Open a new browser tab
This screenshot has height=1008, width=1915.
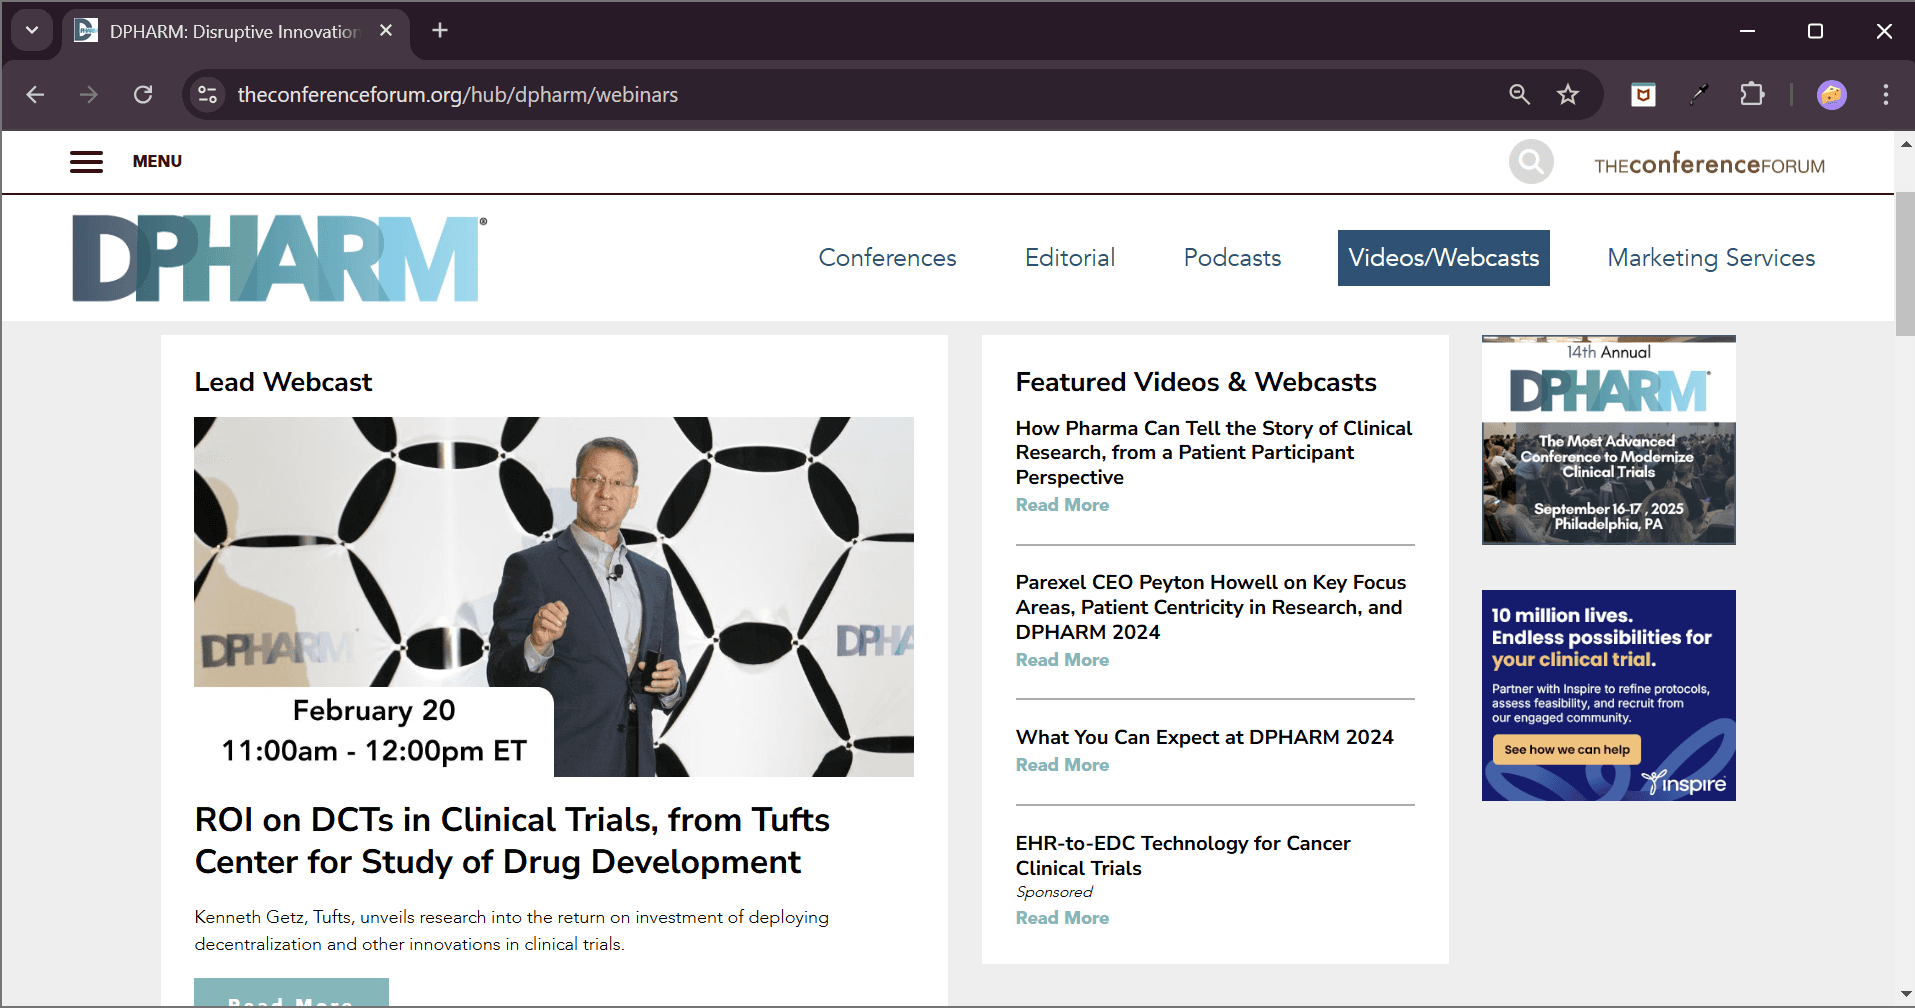440,31
